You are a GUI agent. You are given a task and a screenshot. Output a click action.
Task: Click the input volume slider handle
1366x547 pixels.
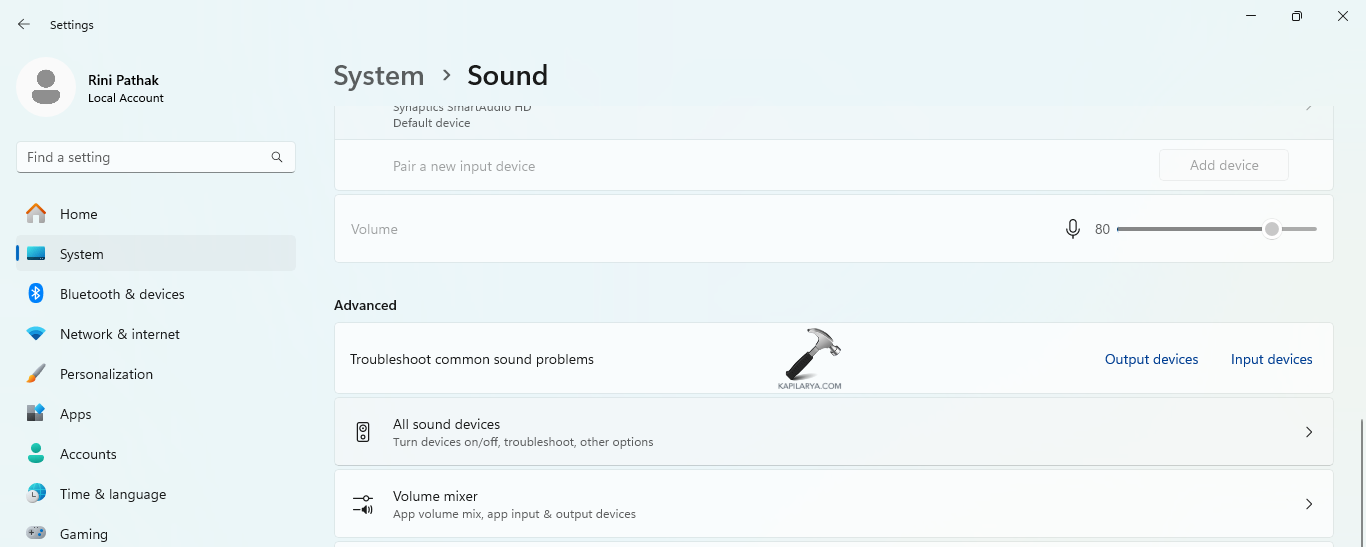pyautogui.click(x=1271, y=229)
